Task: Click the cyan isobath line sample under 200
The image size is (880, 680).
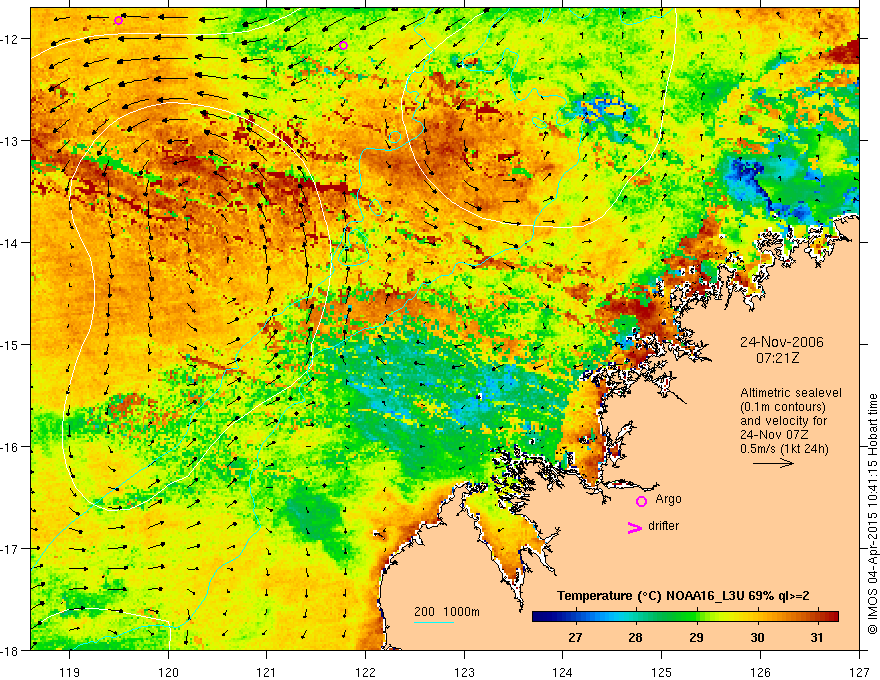Action: pyautogui.click(x=434, y=622)
